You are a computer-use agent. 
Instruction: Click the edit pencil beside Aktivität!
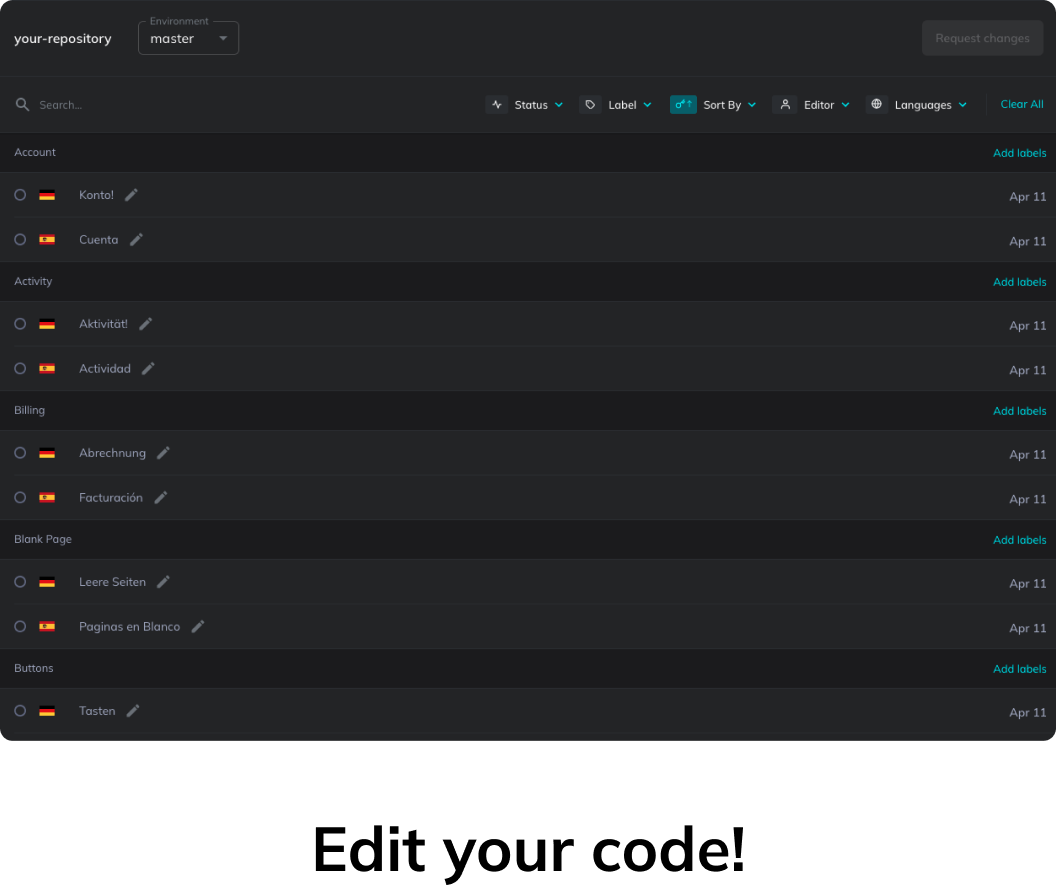146,324
